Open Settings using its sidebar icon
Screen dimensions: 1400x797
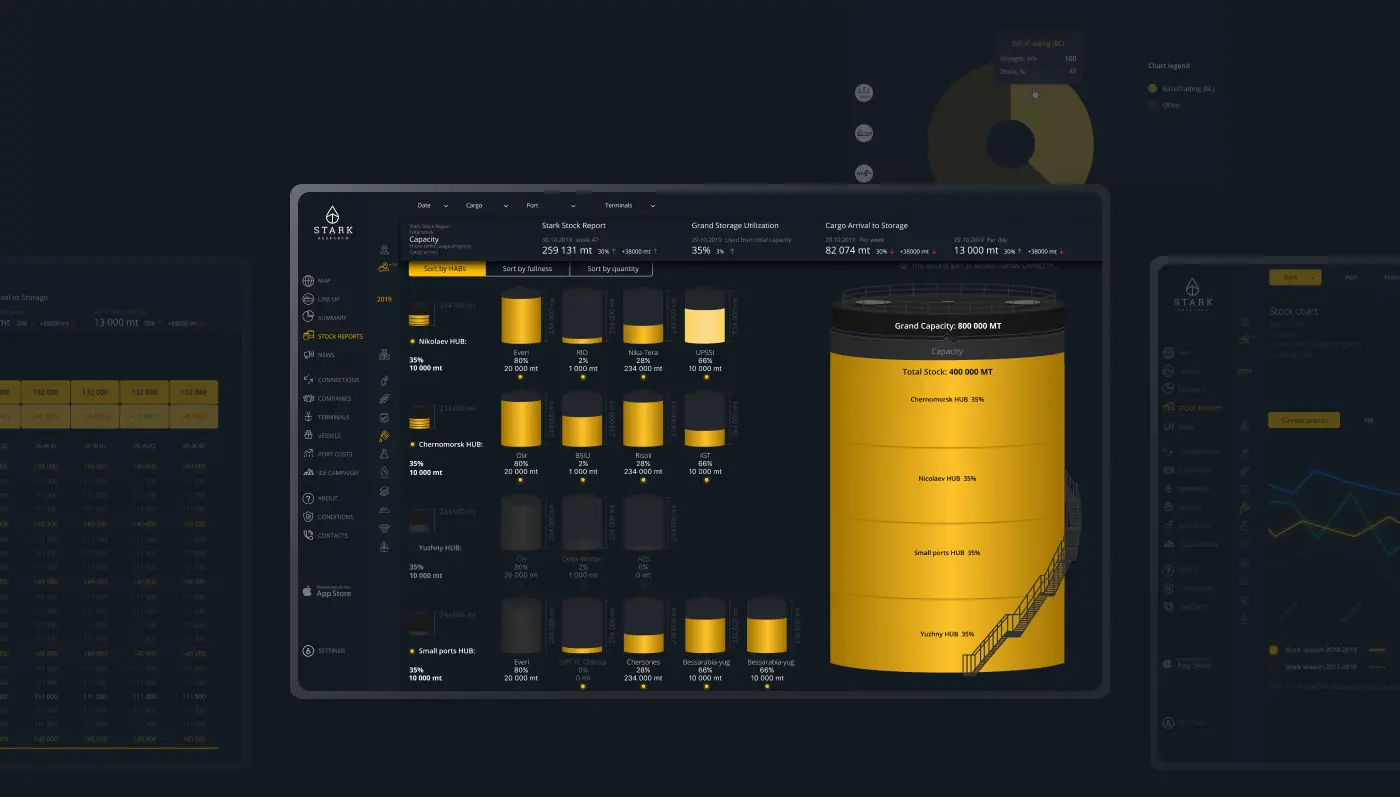pos(308,651)
